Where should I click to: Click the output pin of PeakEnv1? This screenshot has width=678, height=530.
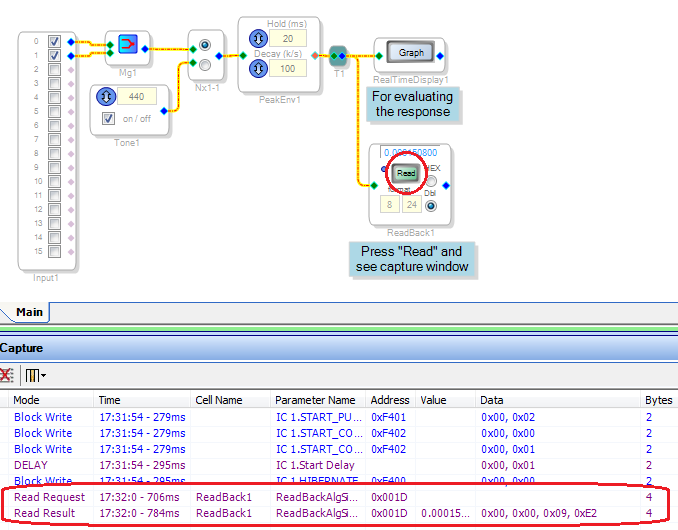point(315,55)
